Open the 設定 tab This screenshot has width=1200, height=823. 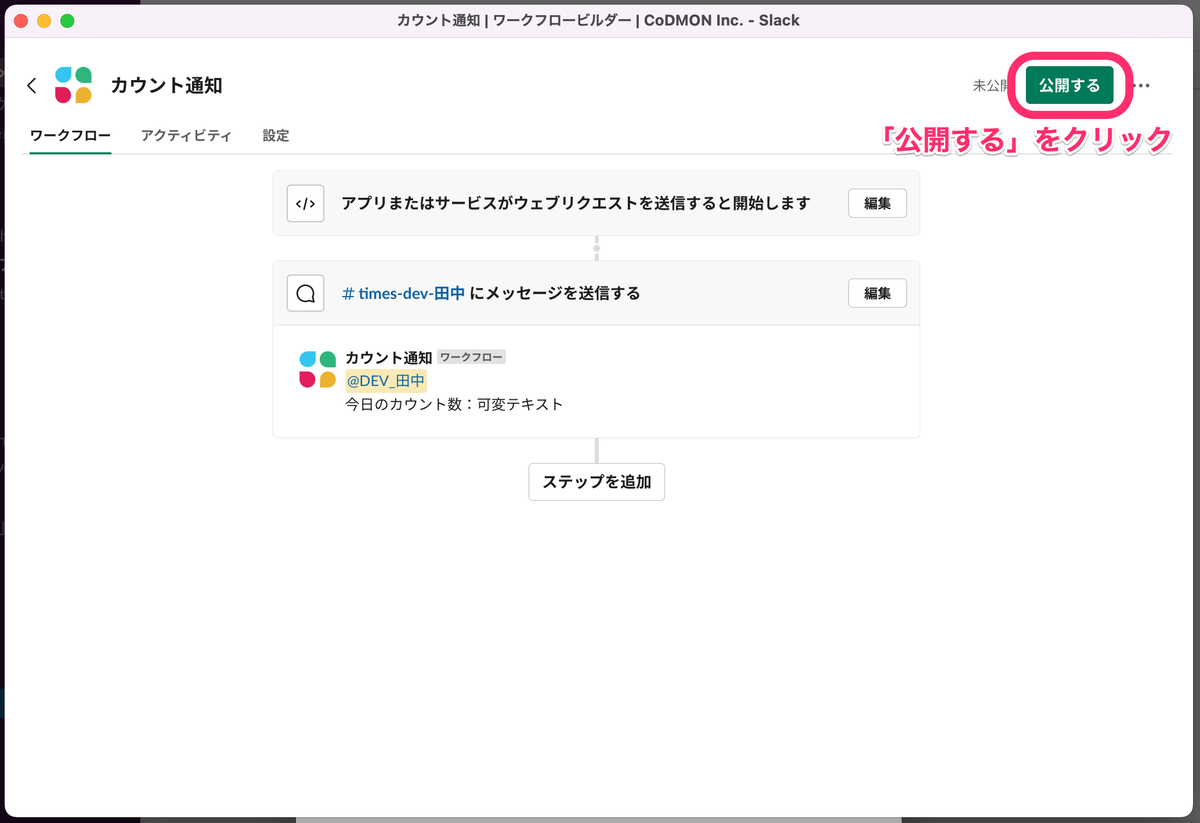tap(276, 135)
